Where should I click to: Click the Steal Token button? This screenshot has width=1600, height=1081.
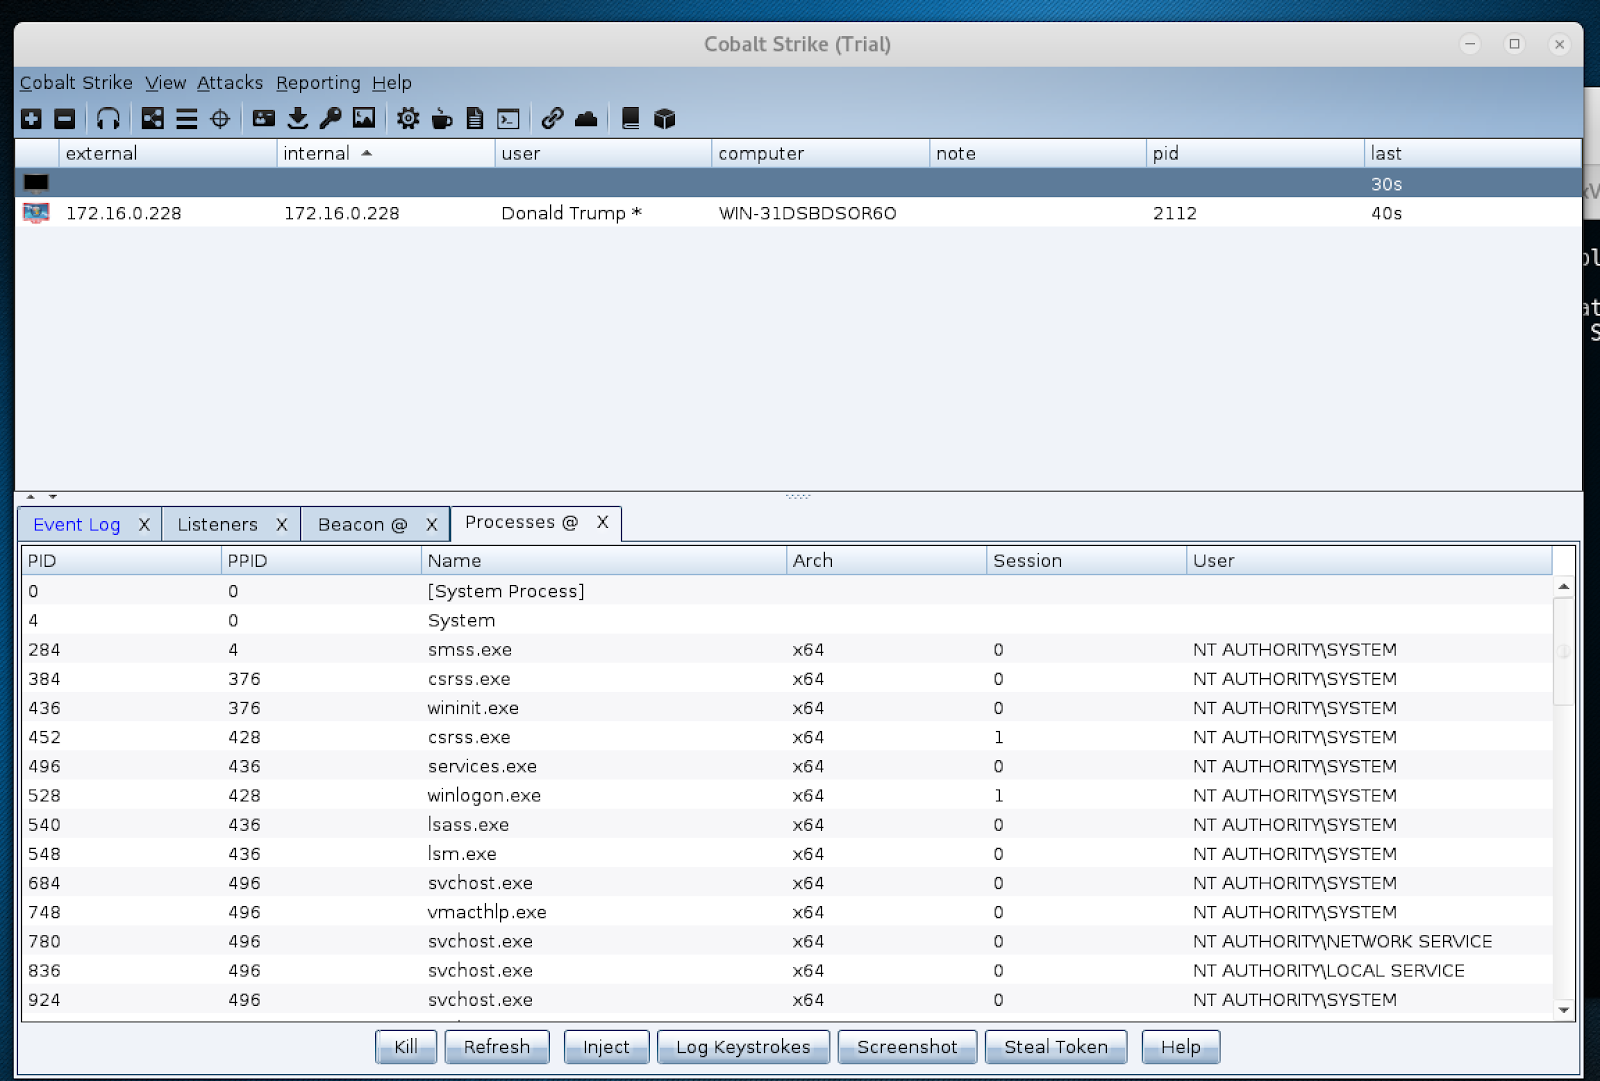[x=1056, y=1047]
